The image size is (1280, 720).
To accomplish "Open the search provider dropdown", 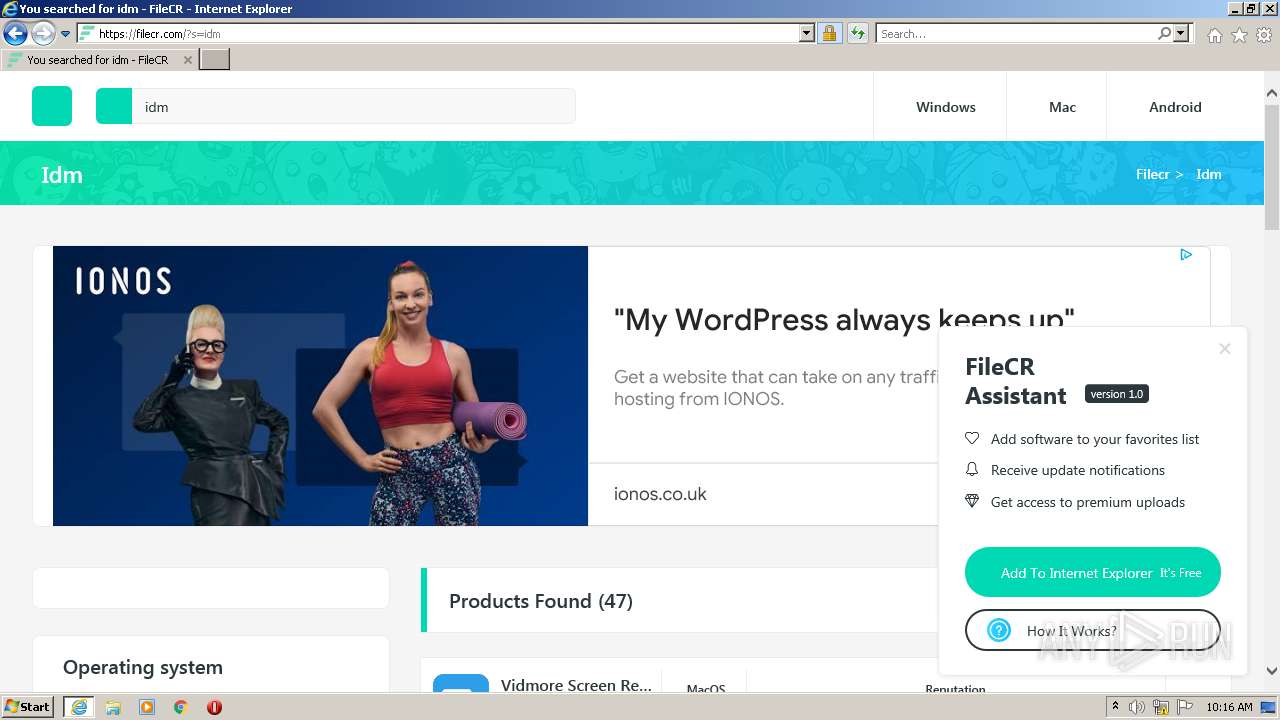I will [x=1181, y=34].
